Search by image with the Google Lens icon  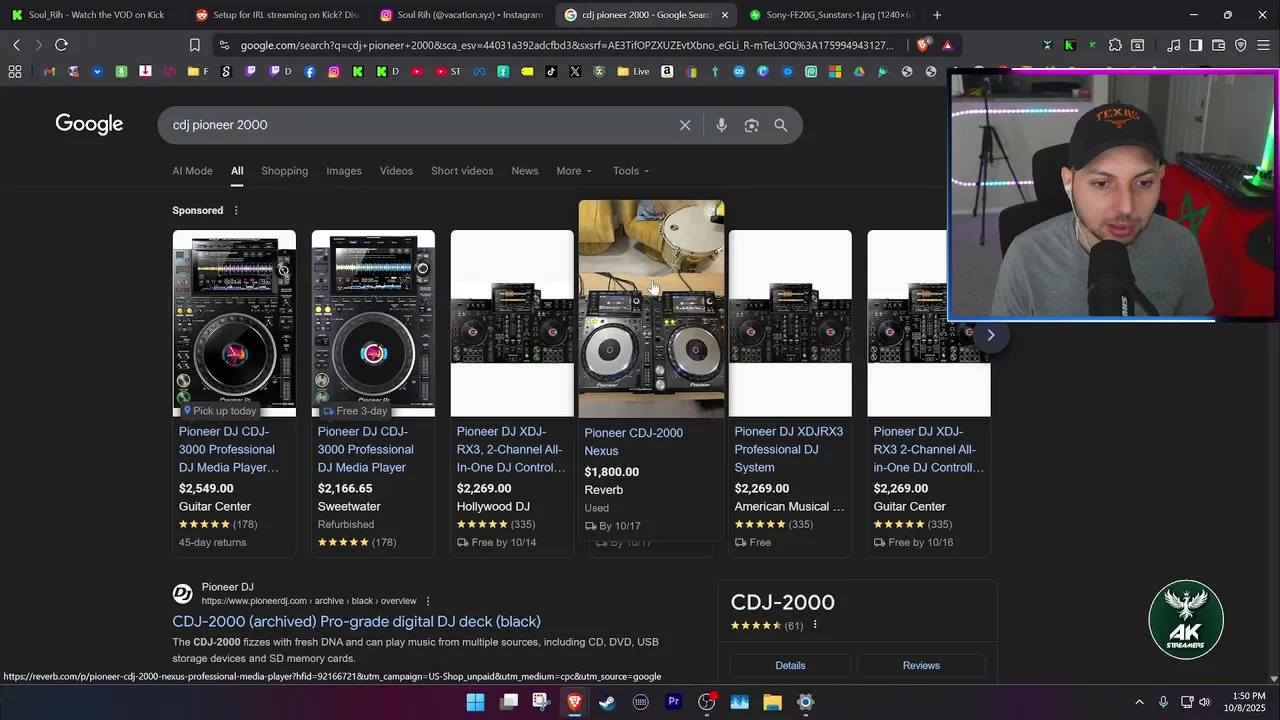pos(751,125)
